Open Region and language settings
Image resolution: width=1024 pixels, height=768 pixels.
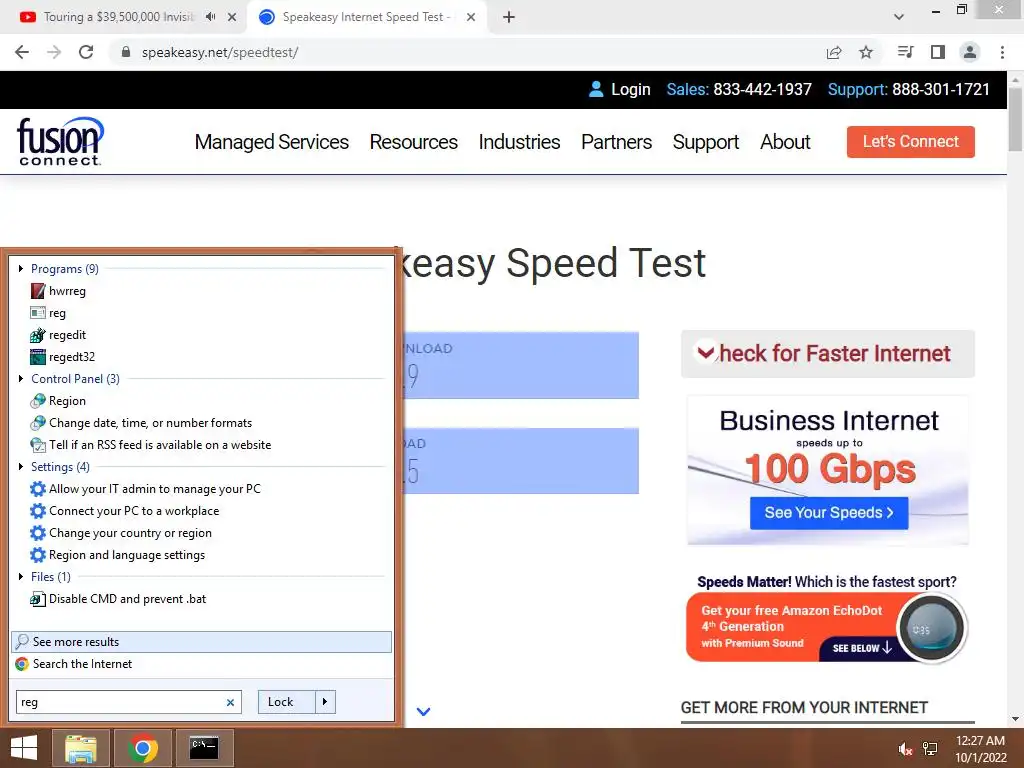pyautogui.click(x=118, y=554)
